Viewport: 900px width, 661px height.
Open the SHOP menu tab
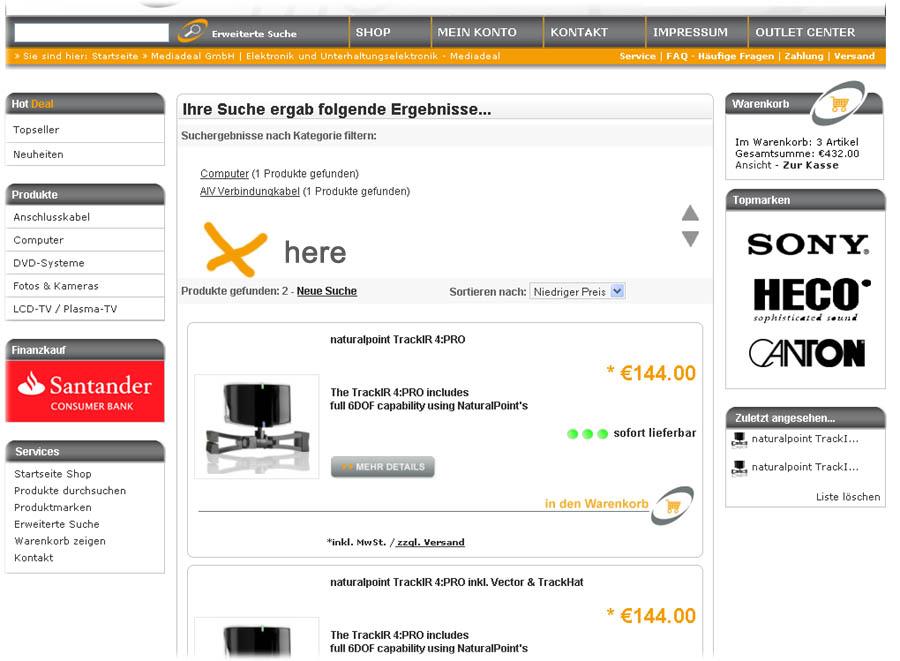point(373,32)
